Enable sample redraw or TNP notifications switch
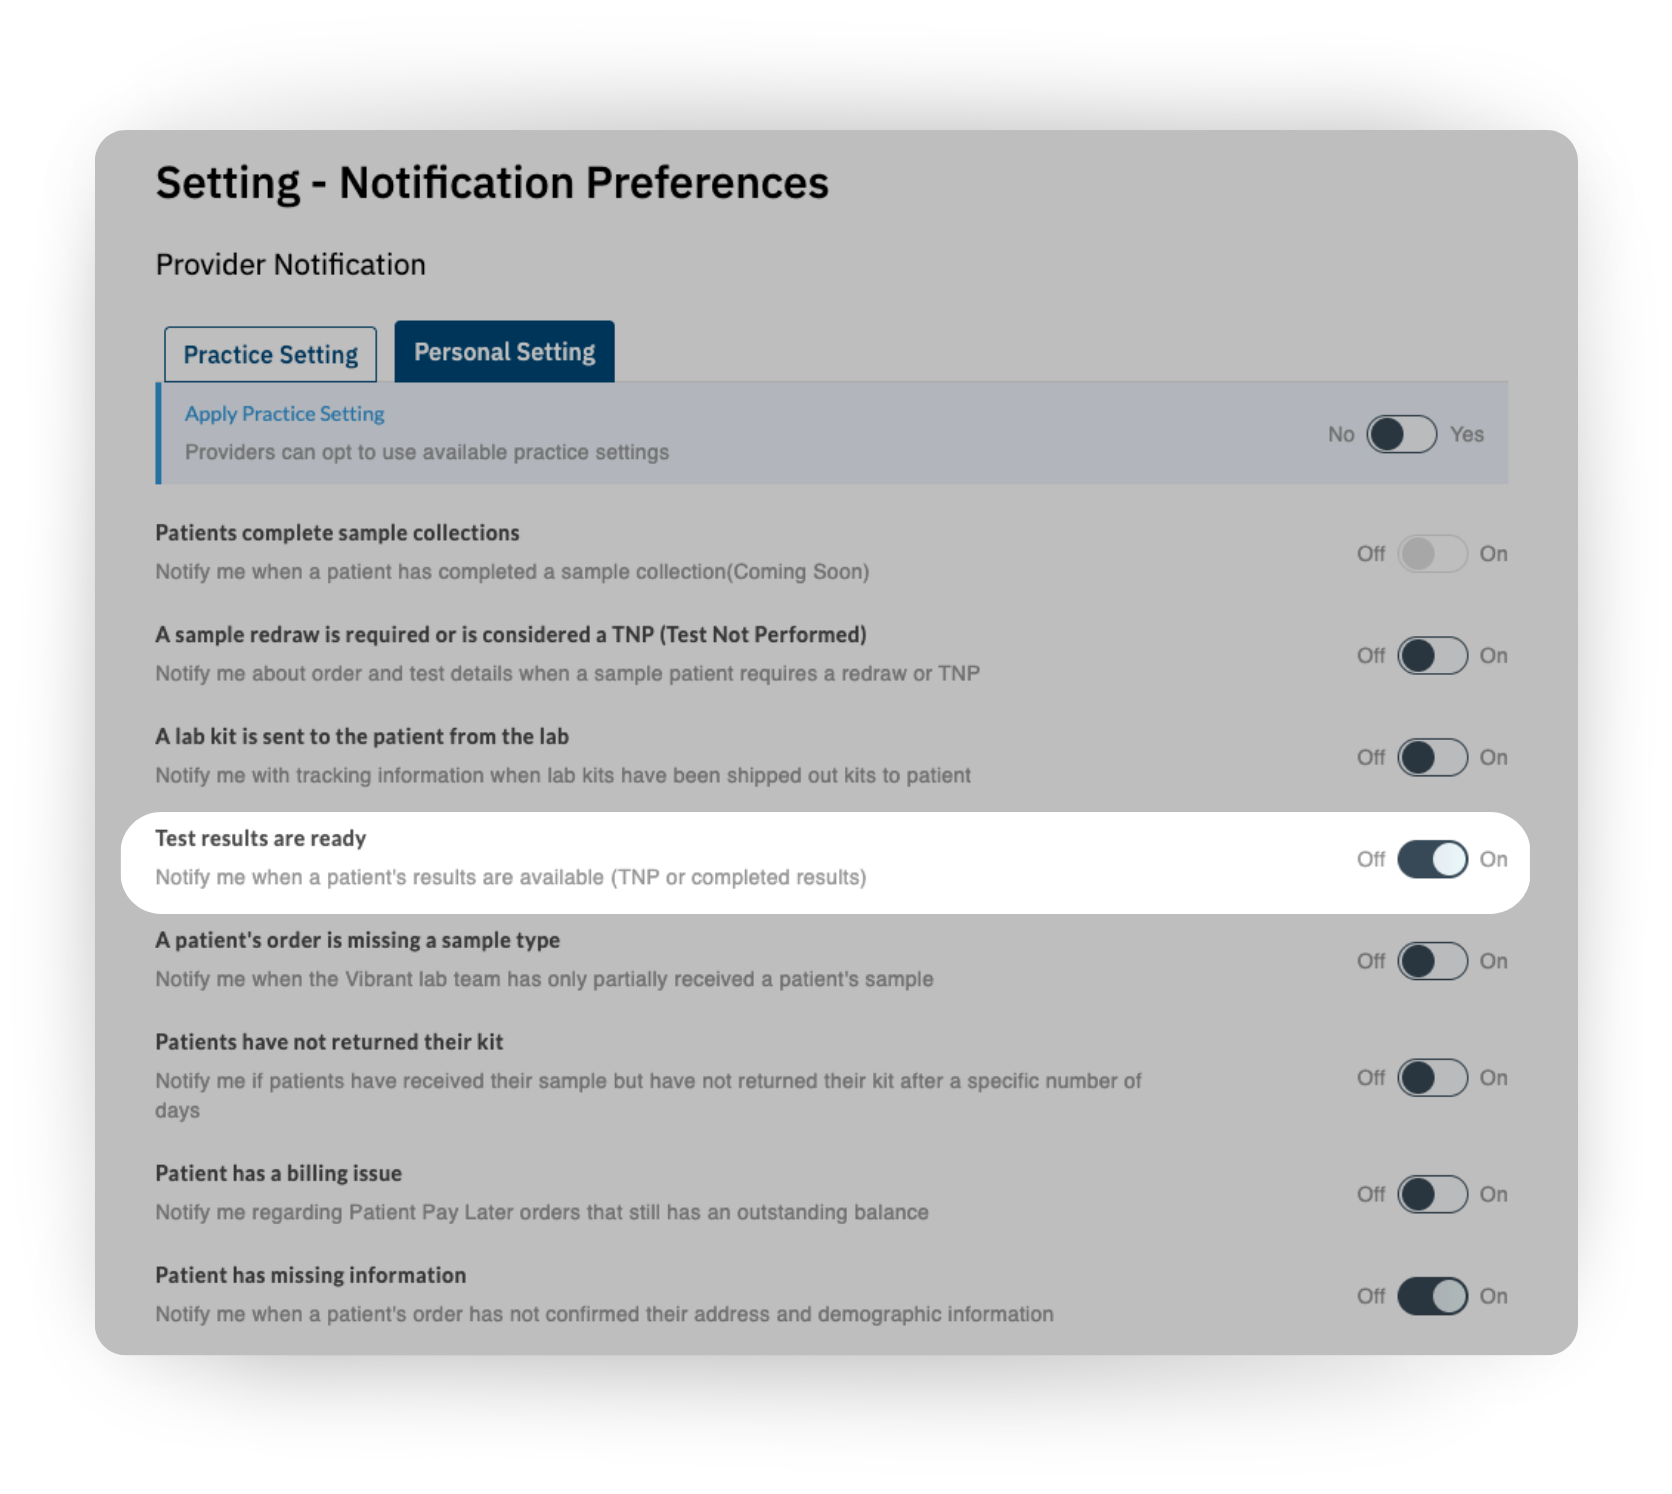1672x1494 pixels. tap(1432, 656)
